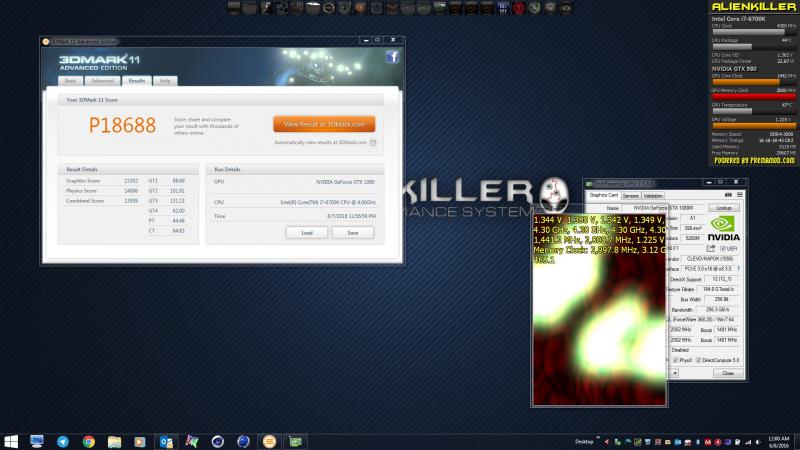This screenshot has height=450, width=800.
Task: Switch to the GPU-Z taskbar icon
Action: 295,441
